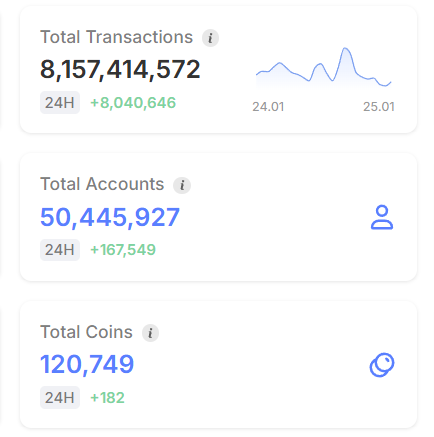Image resolution: width=434 pixels, height=437 pixels.
Task: Click the Total Accounts heading
Action: [102, 184]
